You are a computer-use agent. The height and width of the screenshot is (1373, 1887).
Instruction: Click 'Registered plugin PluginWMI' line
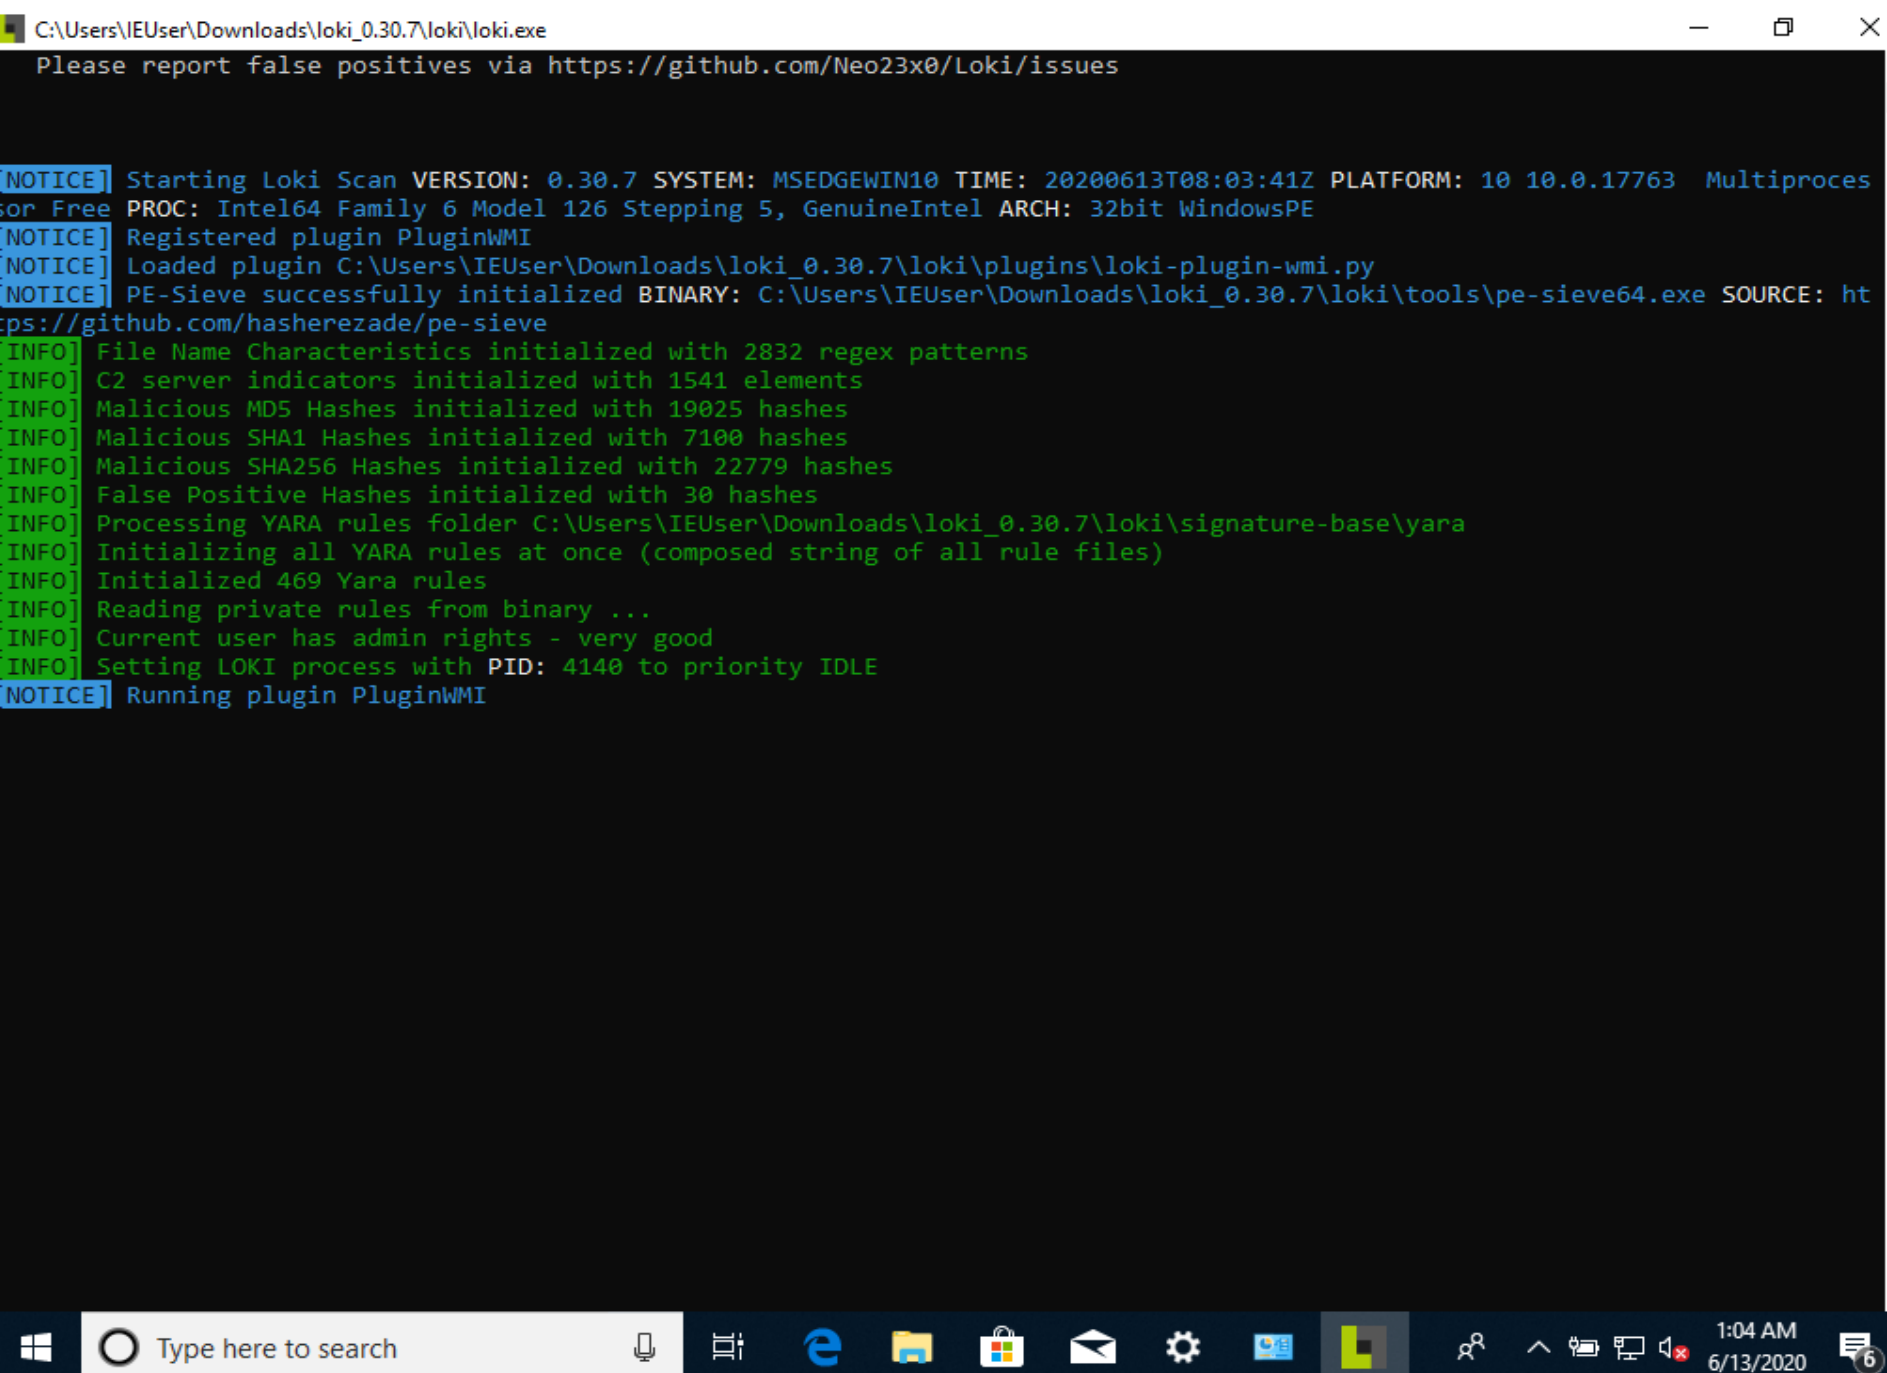click(328, 238)
